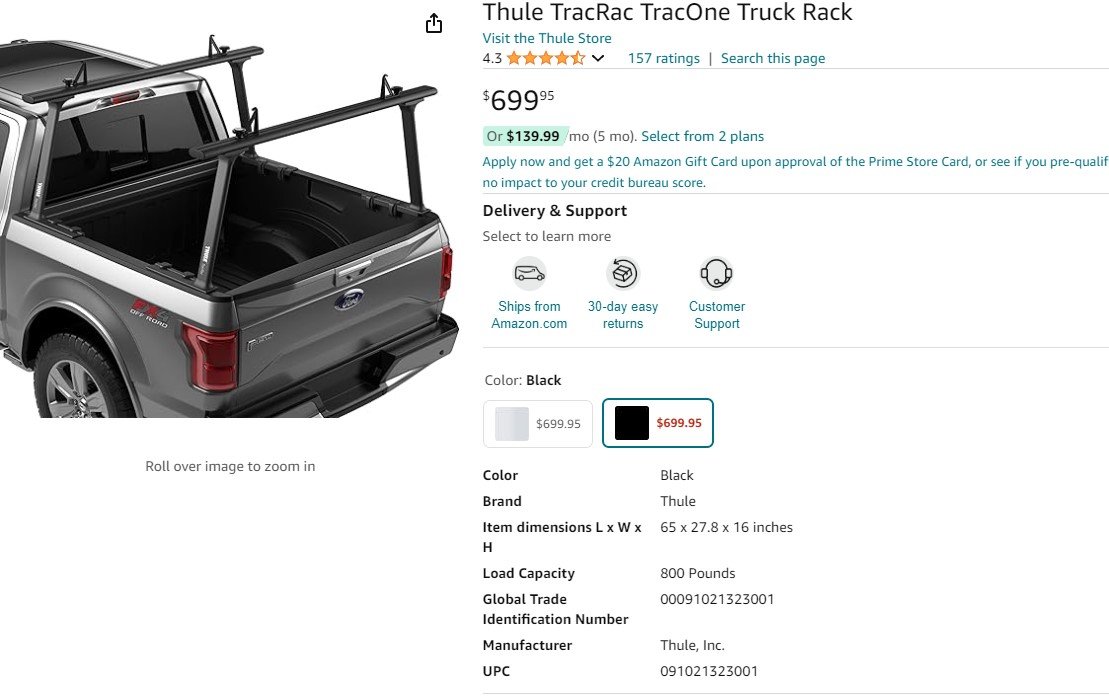Click the Customer Support text link
Viewport: 1109px width, 697px height.
[x=716, y=315]
